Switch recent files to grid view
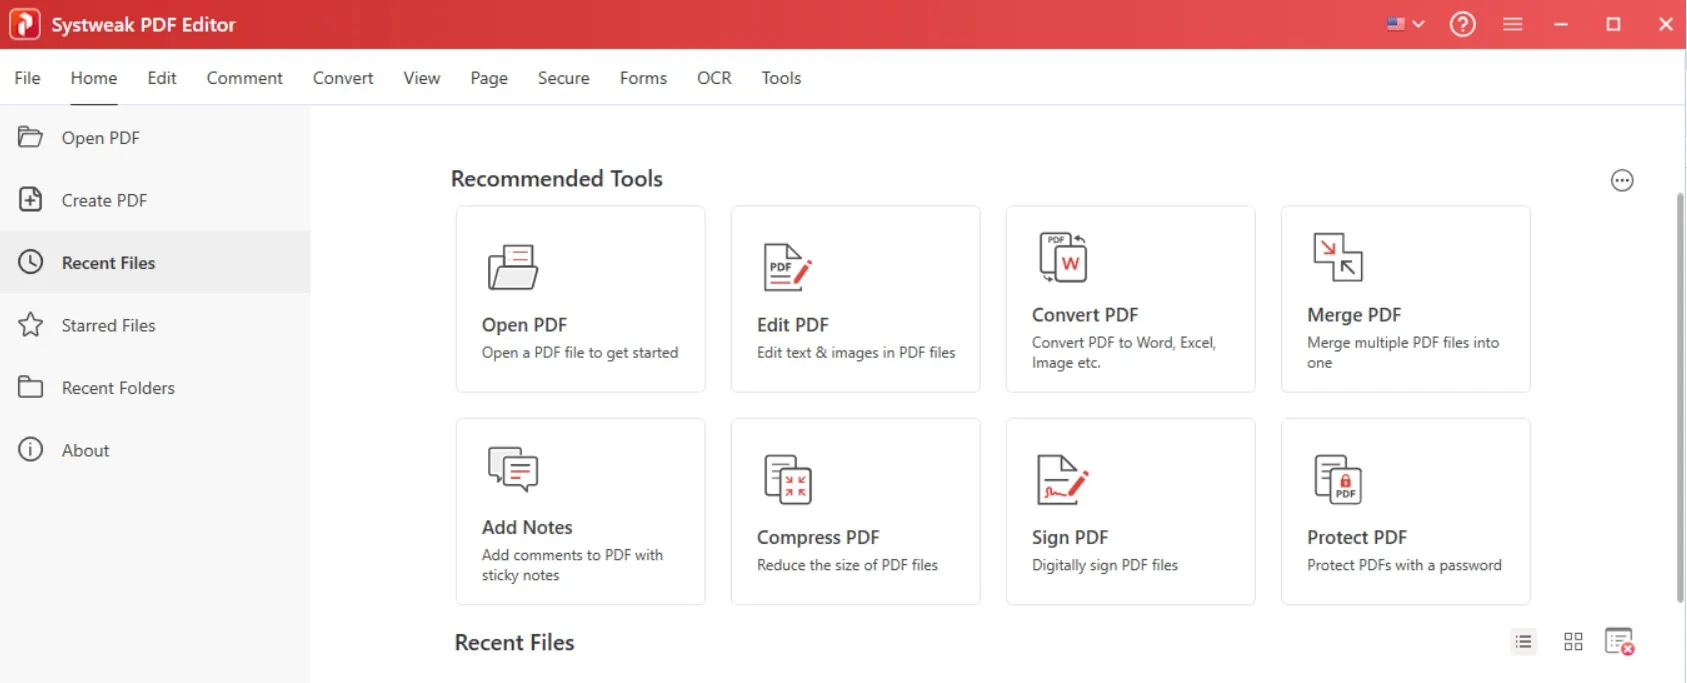Screen dimensions: 1687x683 click(x=1573, y=641)
